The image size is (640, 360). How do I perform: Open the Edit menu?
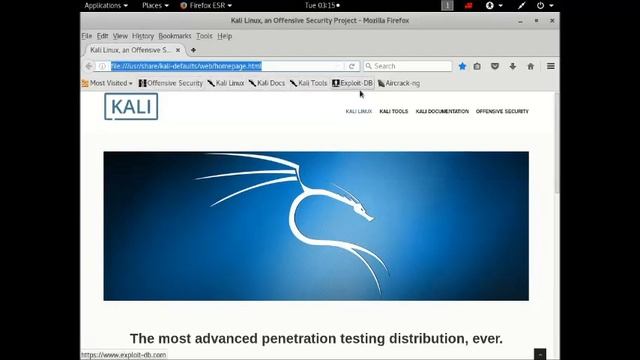tap(102, 36)
